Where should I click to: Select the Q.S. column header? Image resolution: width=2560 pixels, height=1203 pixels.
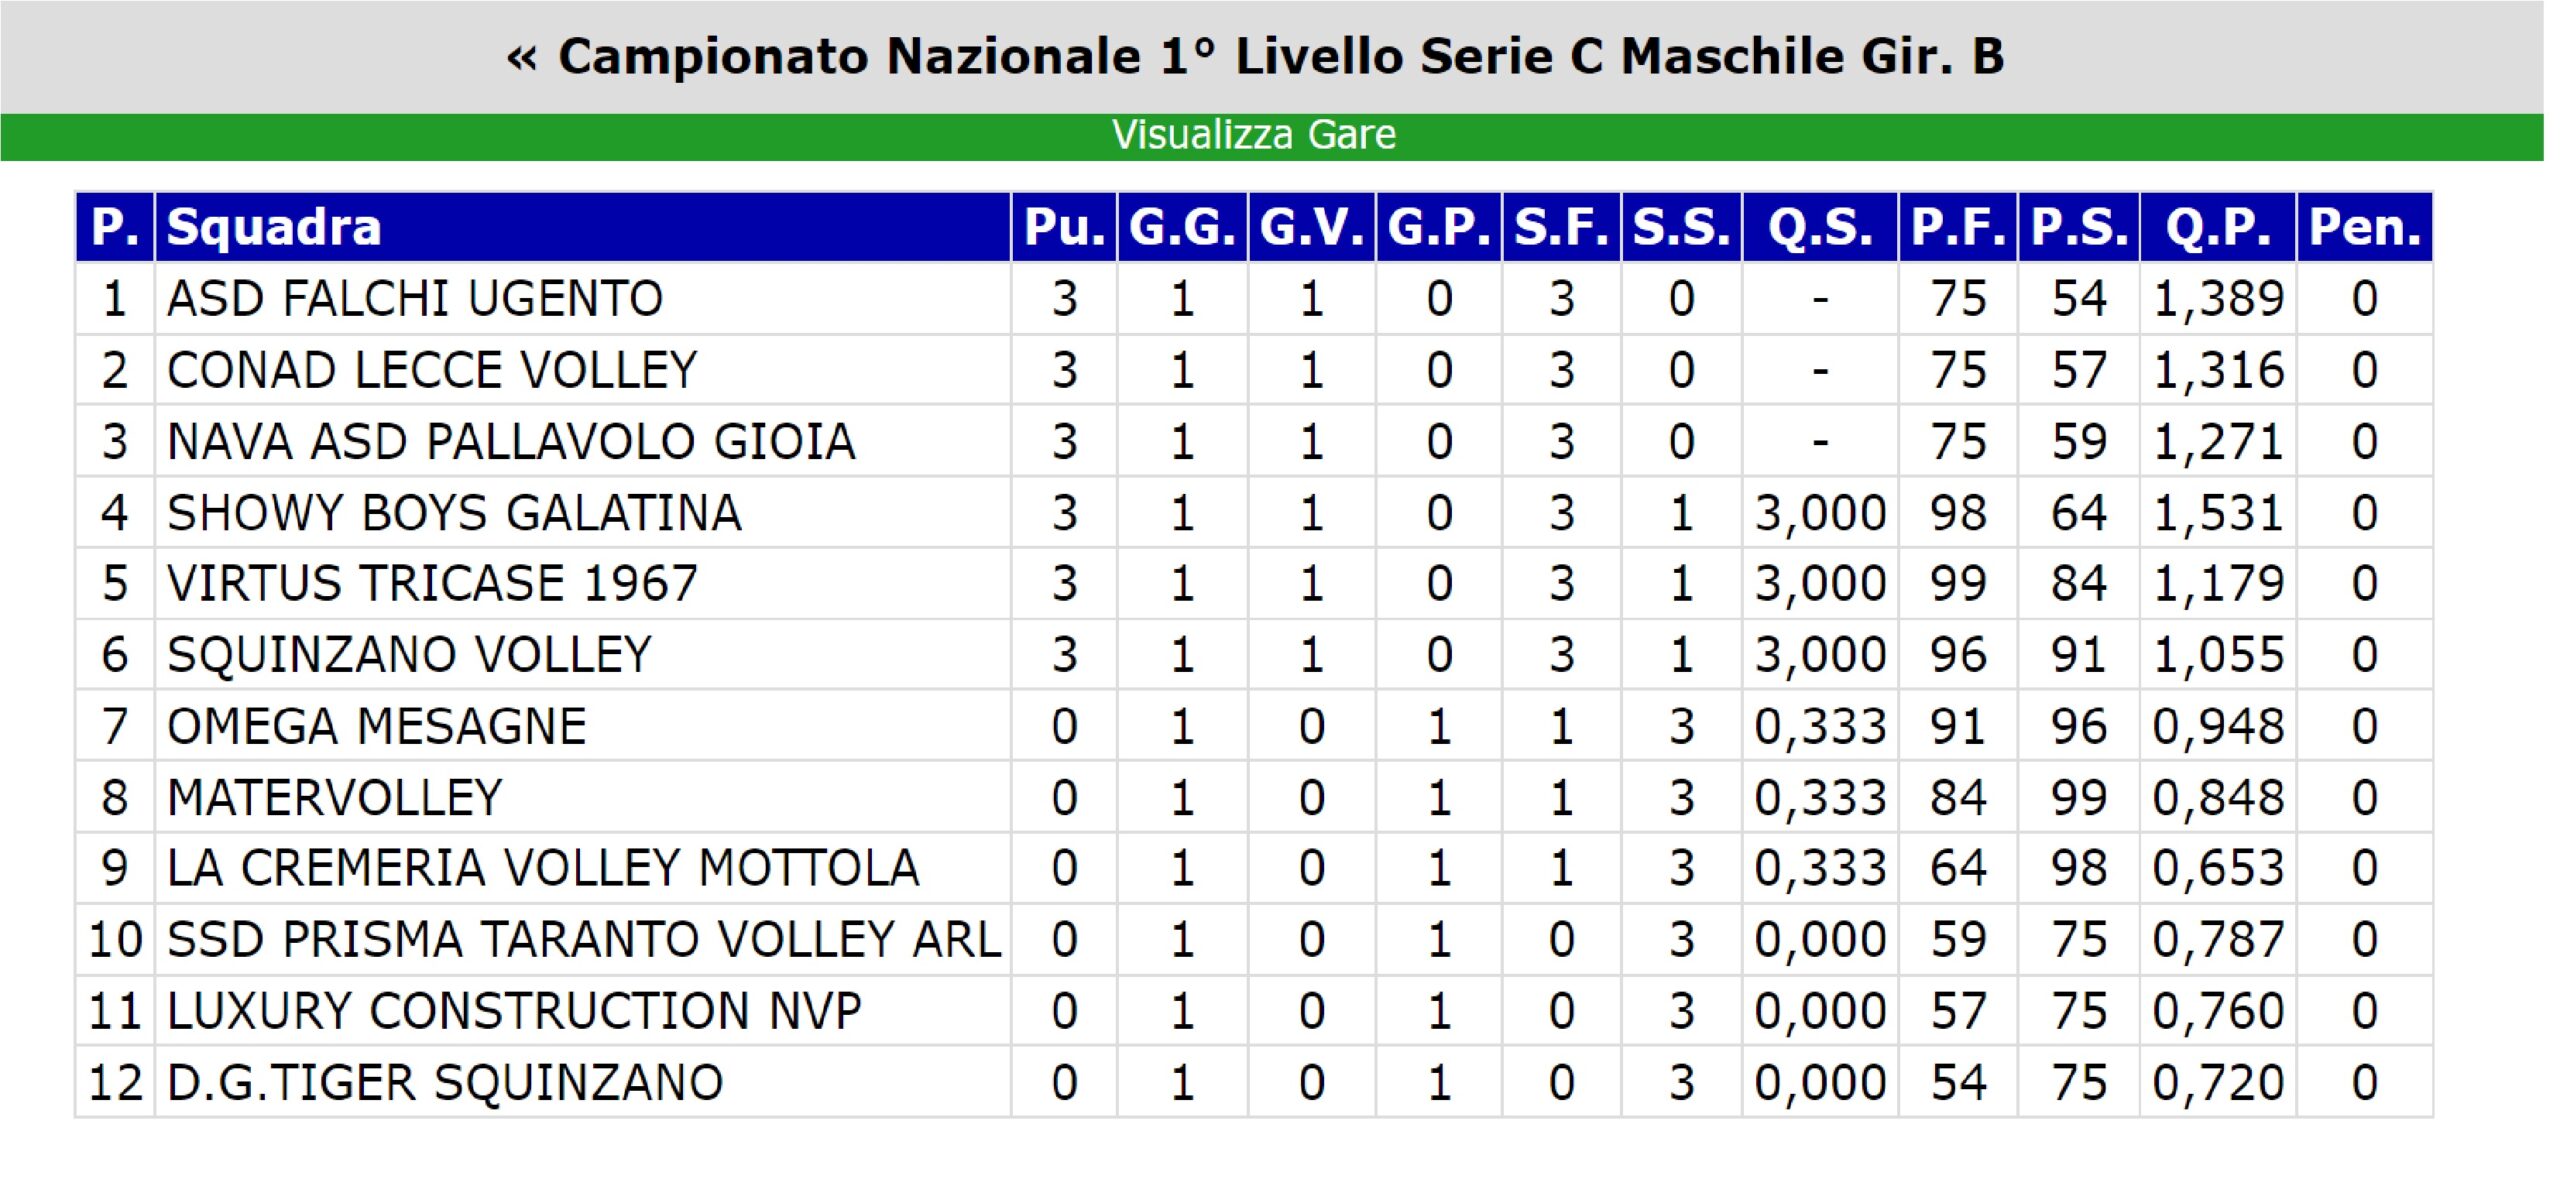pos(1820,227)
